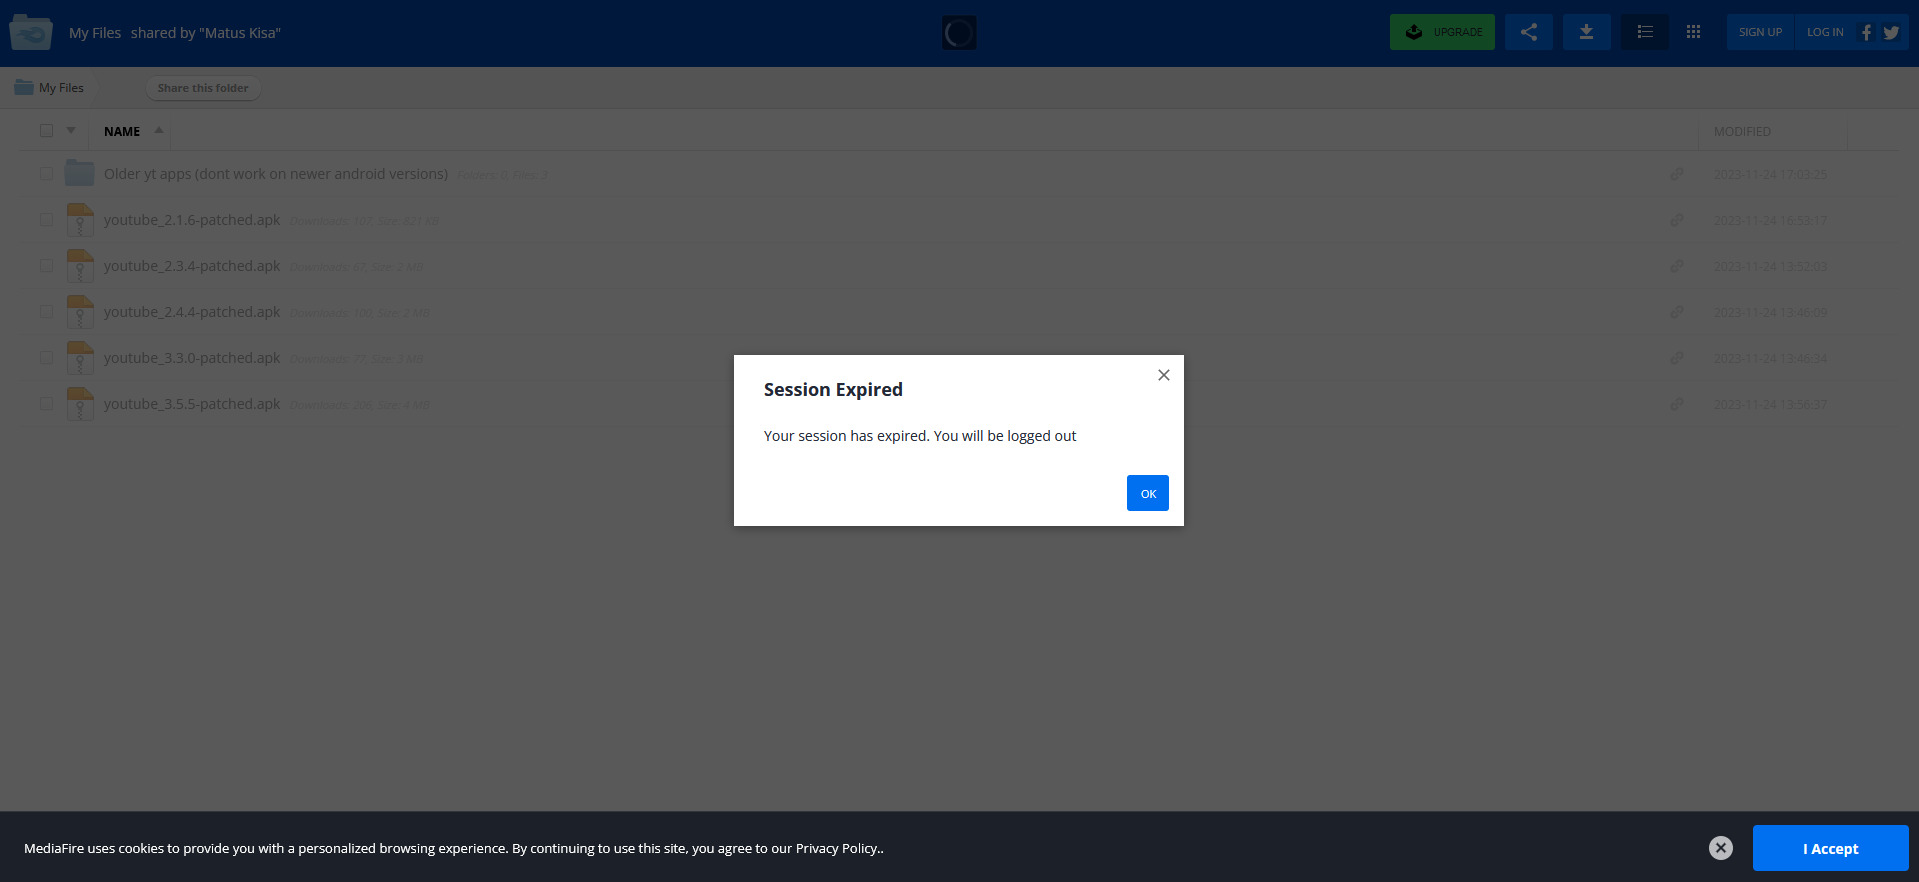Copy link icon for youtube_2.3.4-patched.apk
This screenshot has width=1919, height=882.
tap(1677, 266)
